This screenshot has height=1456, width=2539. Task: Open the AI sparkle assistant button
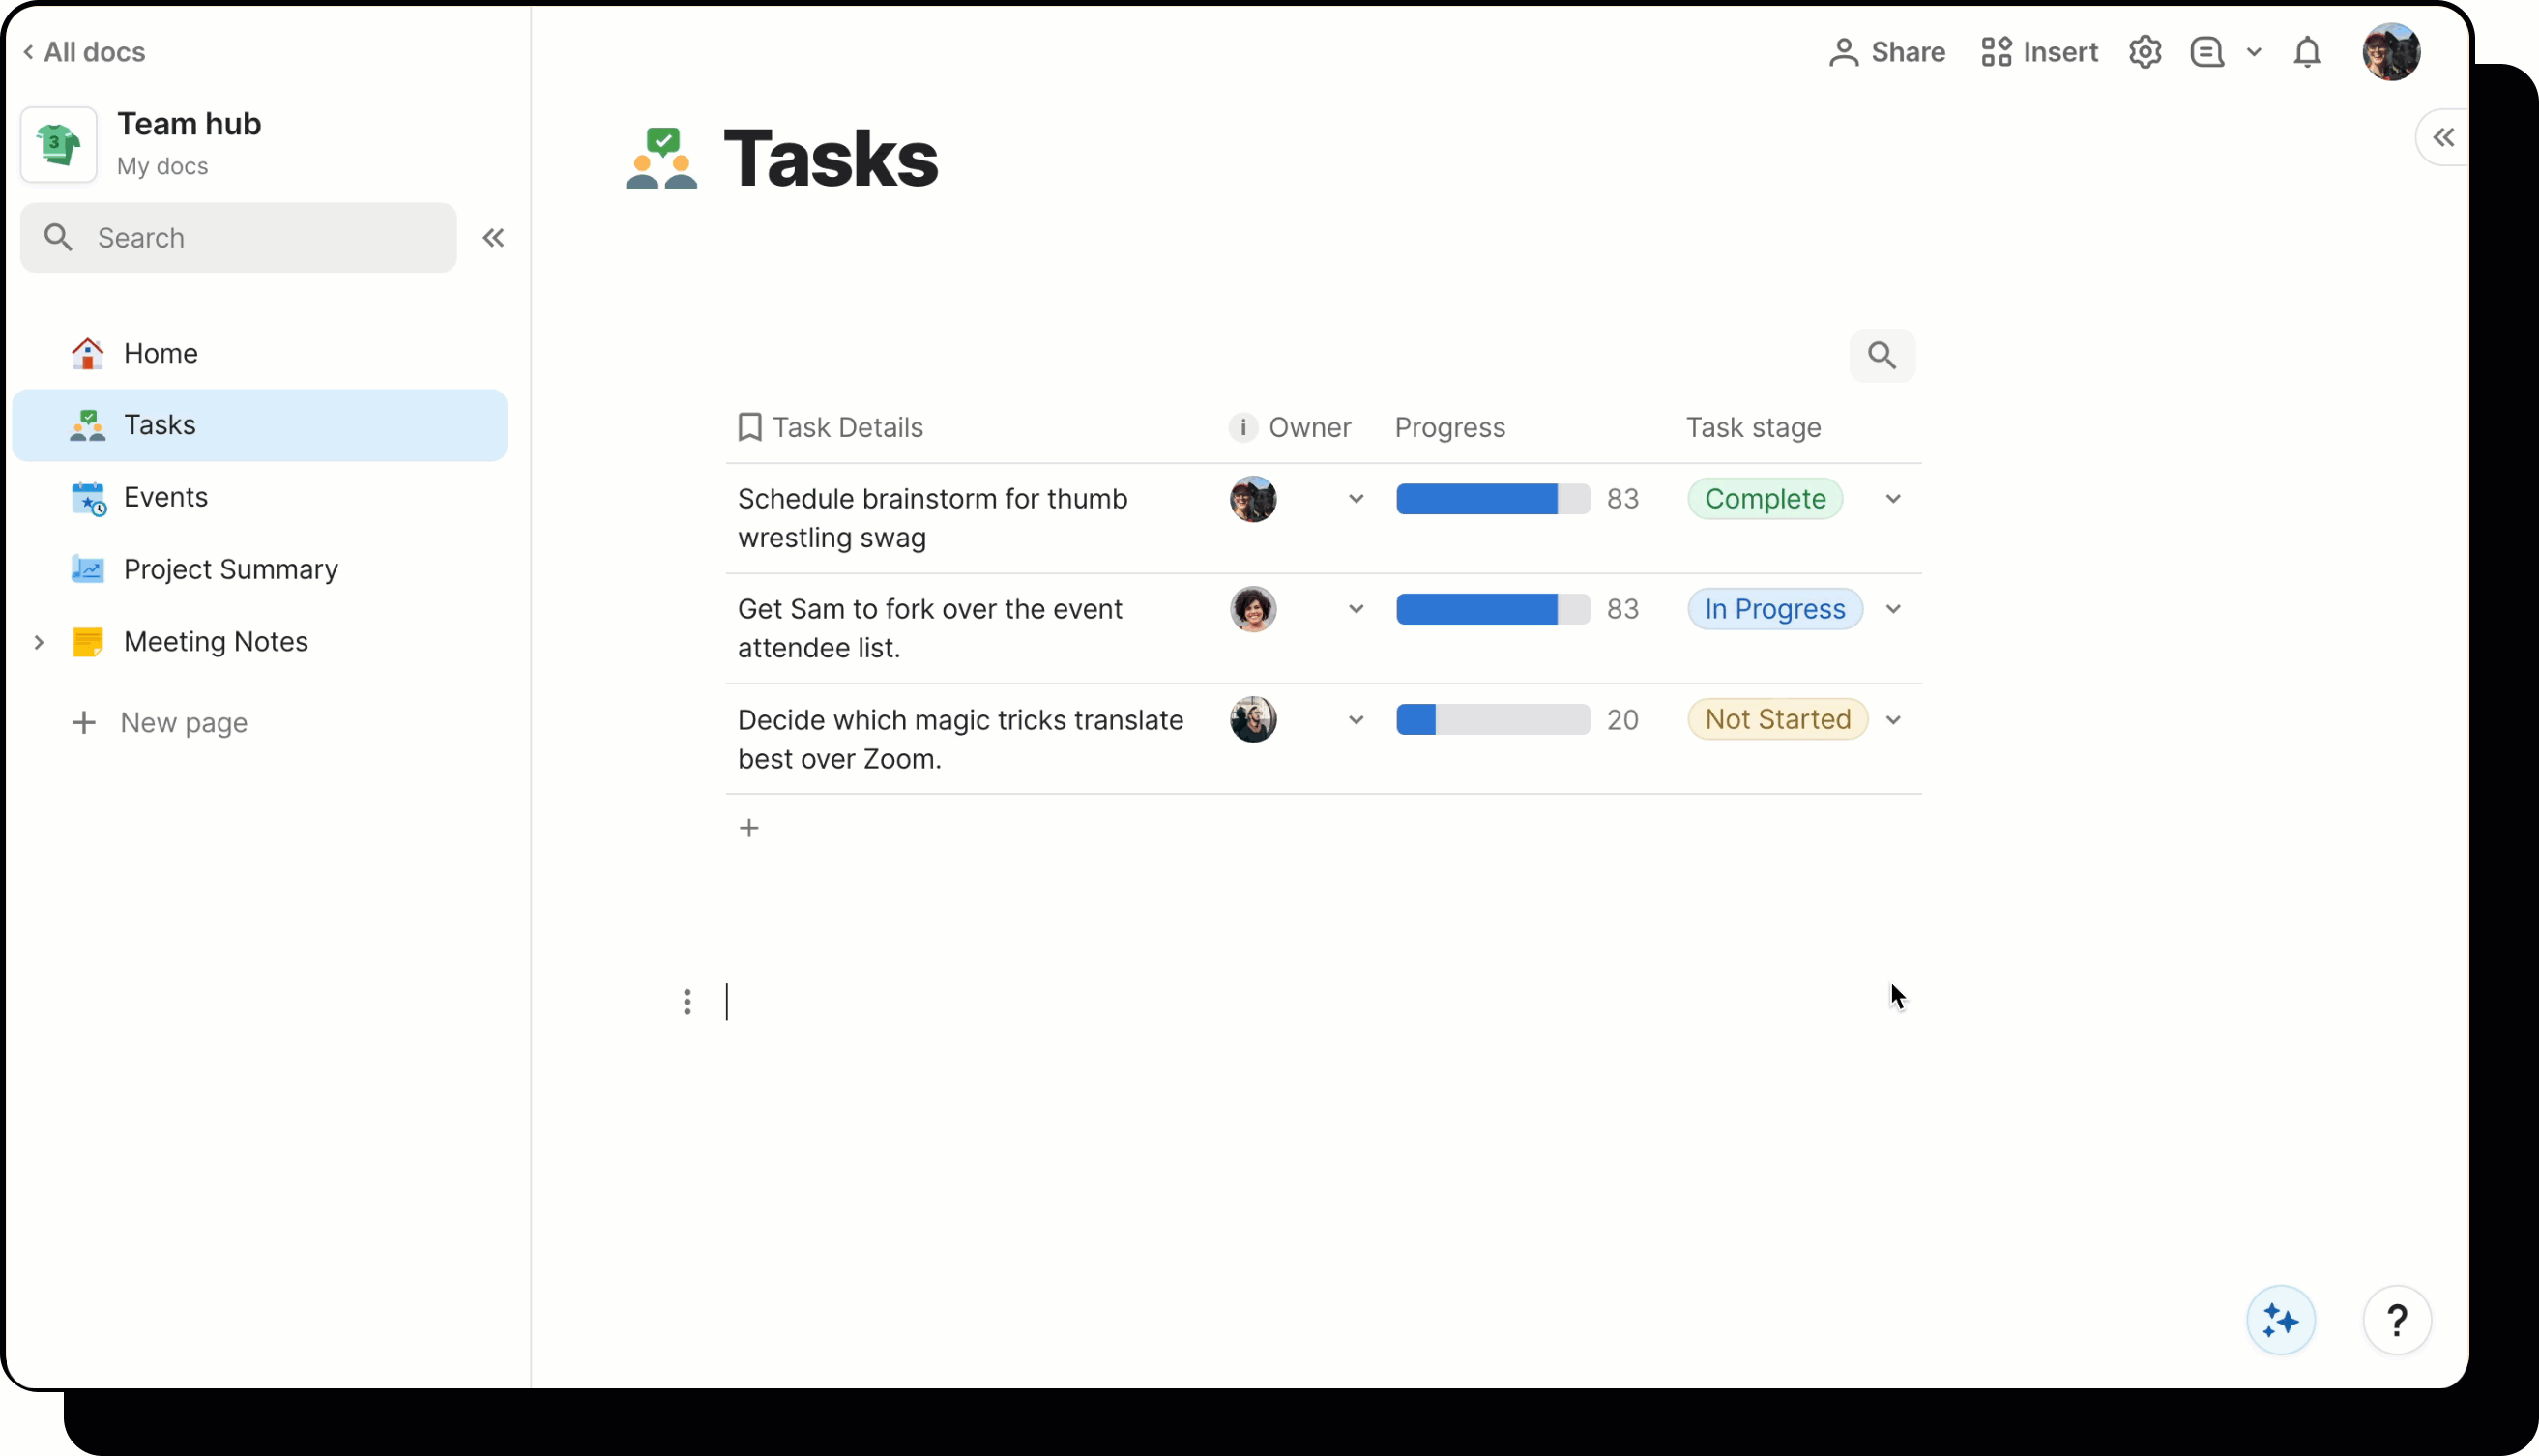pyautogui.click(x=2281, y=1321)
